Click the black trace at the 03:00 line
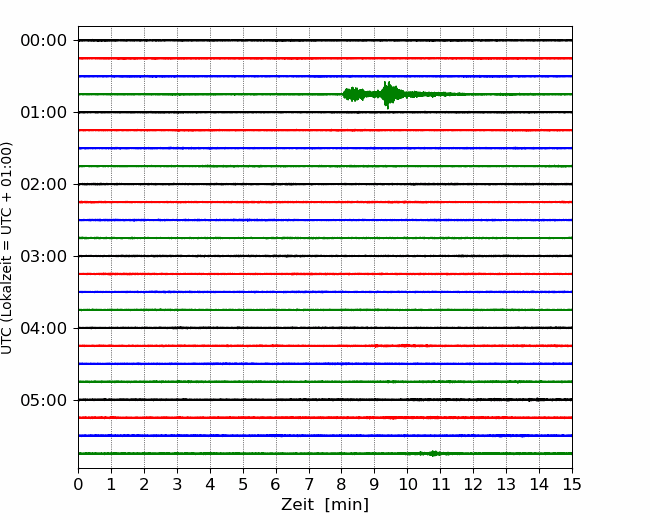Screen dimensions: 650x520 pyautogui.click(x=325, y=256)
